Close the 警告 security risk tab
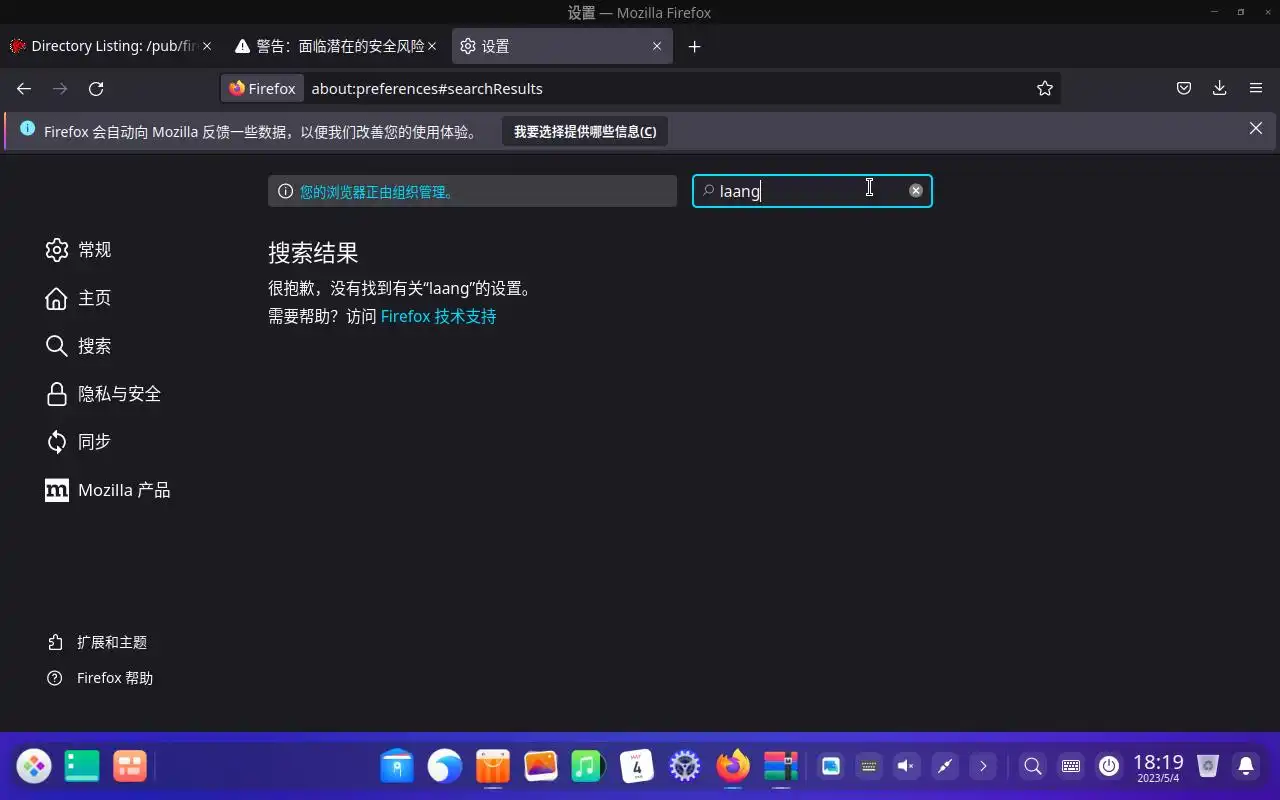 [432, 46]
